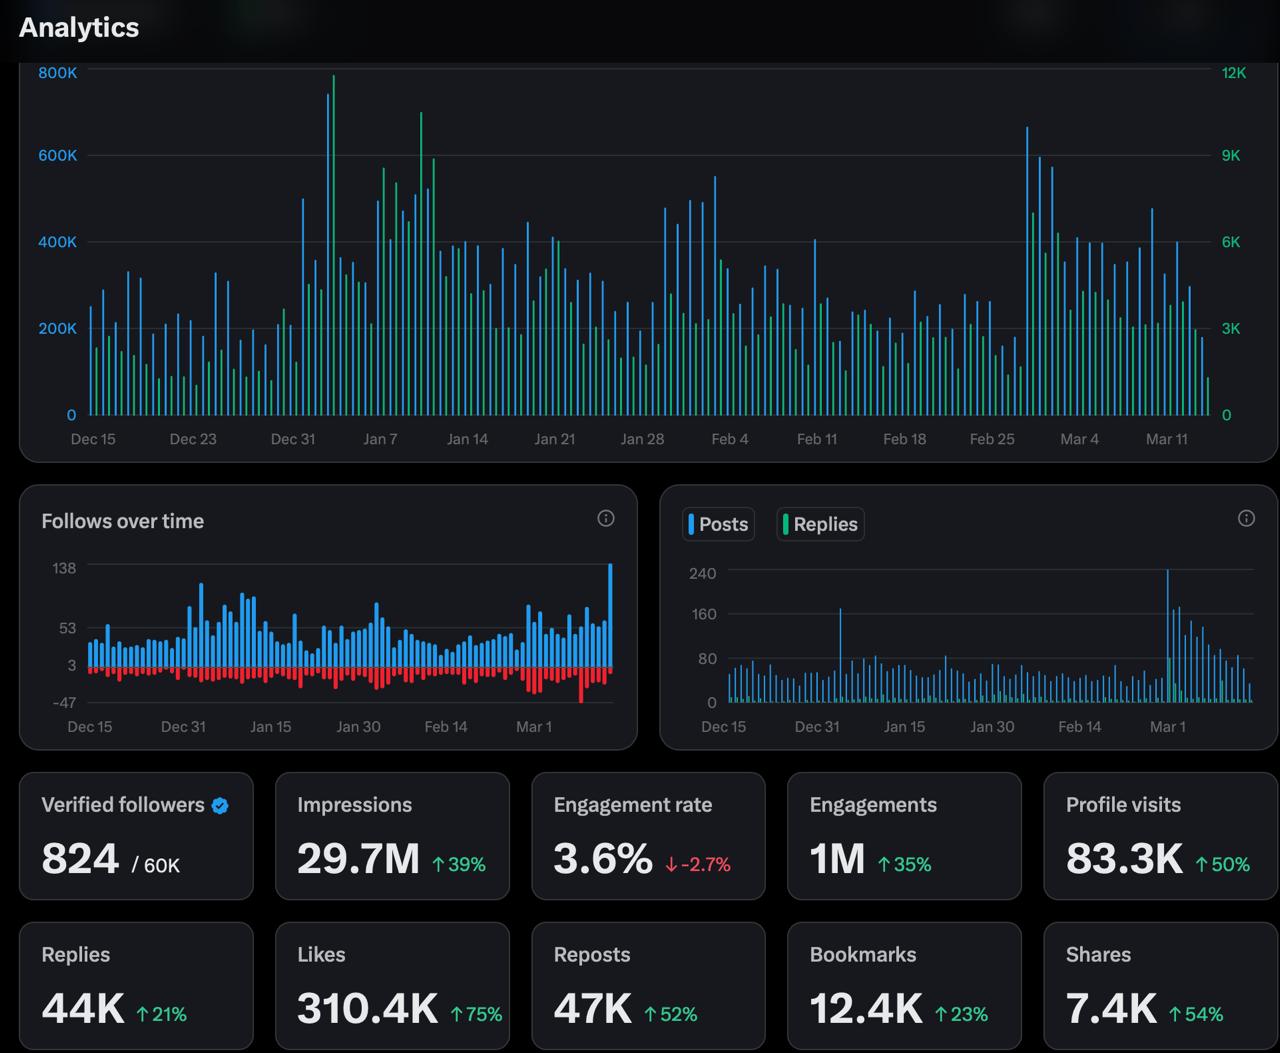Screen dimensions: 1280x1053
Task: Click the Bookmarks card title
Action: 862,955
